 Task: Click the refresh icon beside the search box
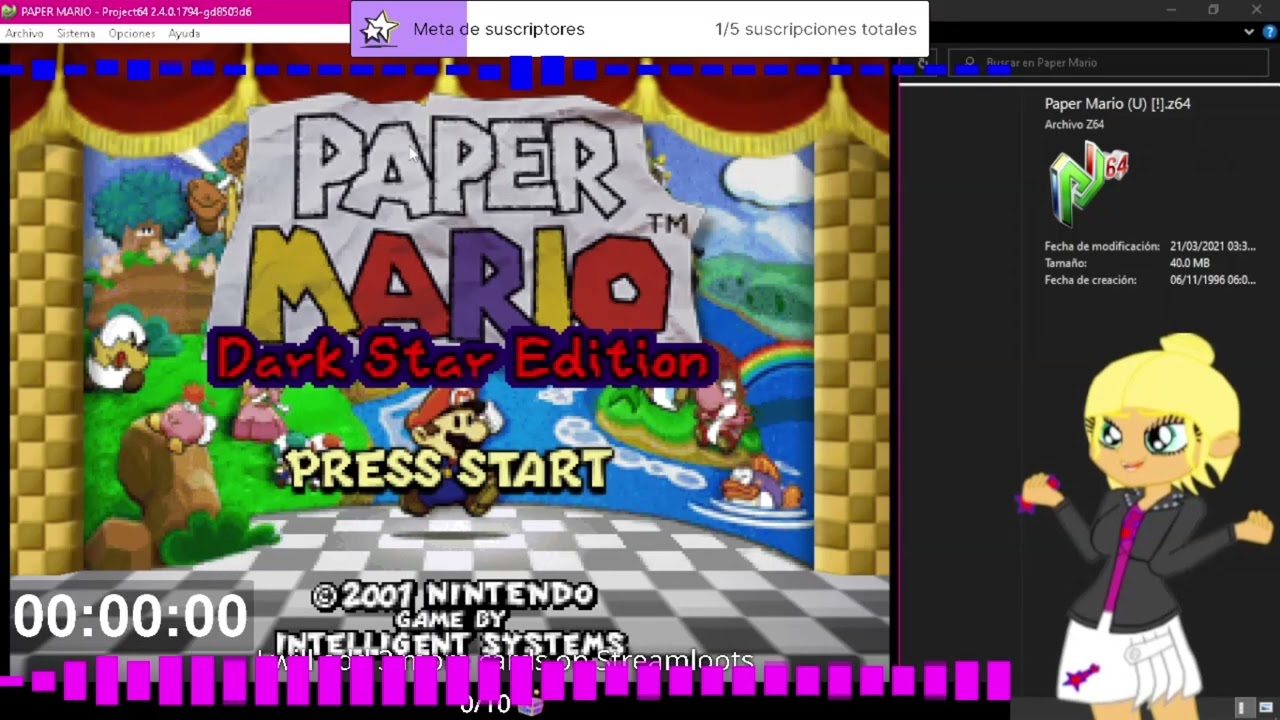[x=923, y=62]
